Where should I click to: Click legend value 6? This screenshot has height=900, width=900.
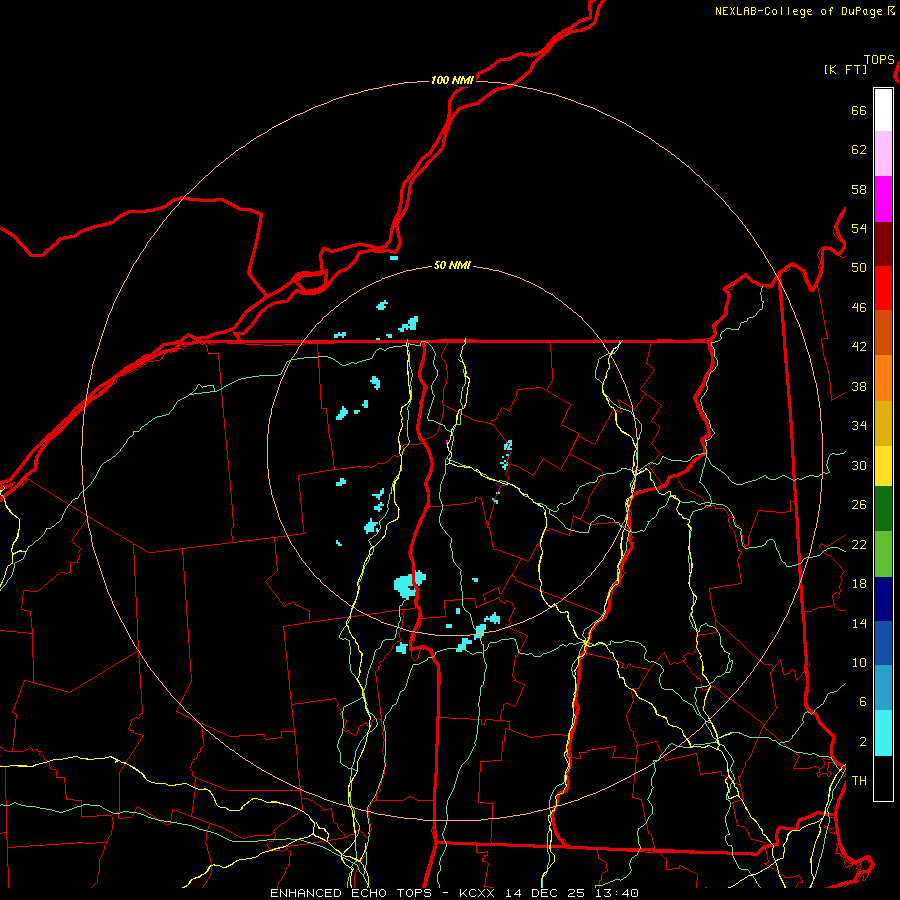pyautogui.click(x=863, y=702)
